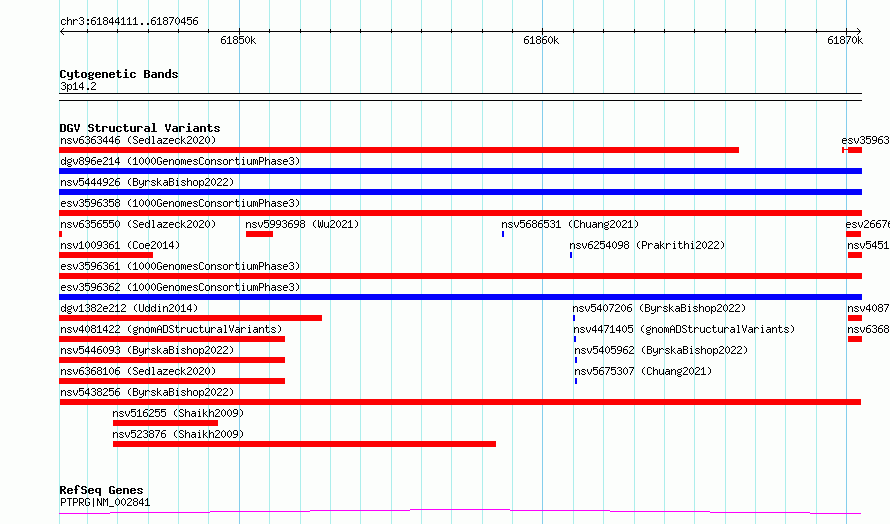The image size is (890, 524).
Task: Open the nsv6363446 (Sedlazeck2020) variant label
Action: (x=138, y=140)
